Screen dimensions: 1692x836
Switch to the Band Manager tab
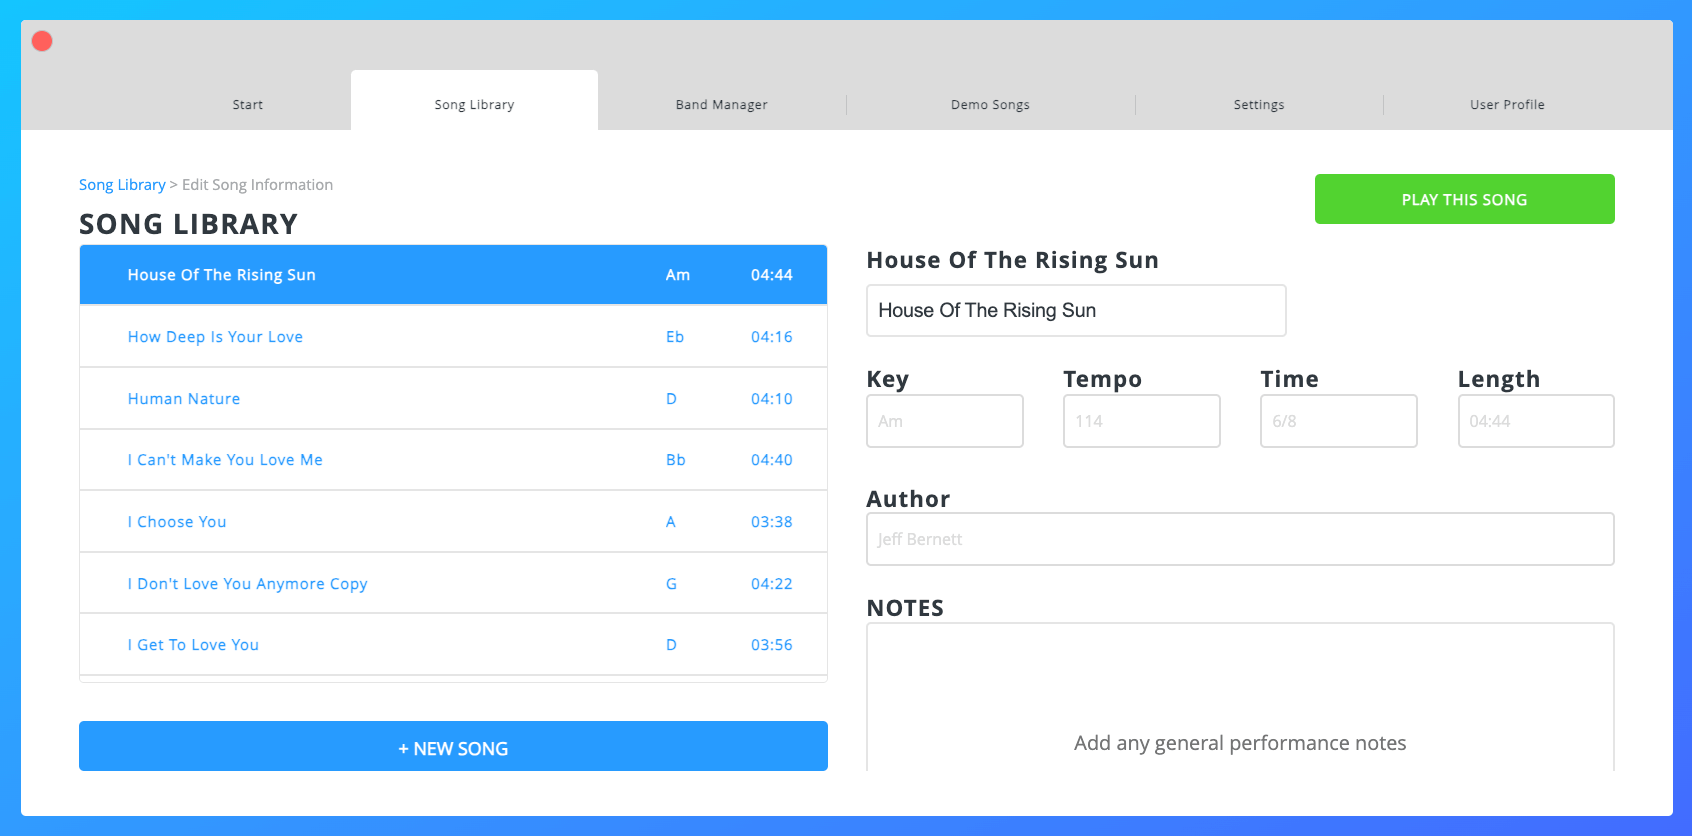tap(721, 105)
